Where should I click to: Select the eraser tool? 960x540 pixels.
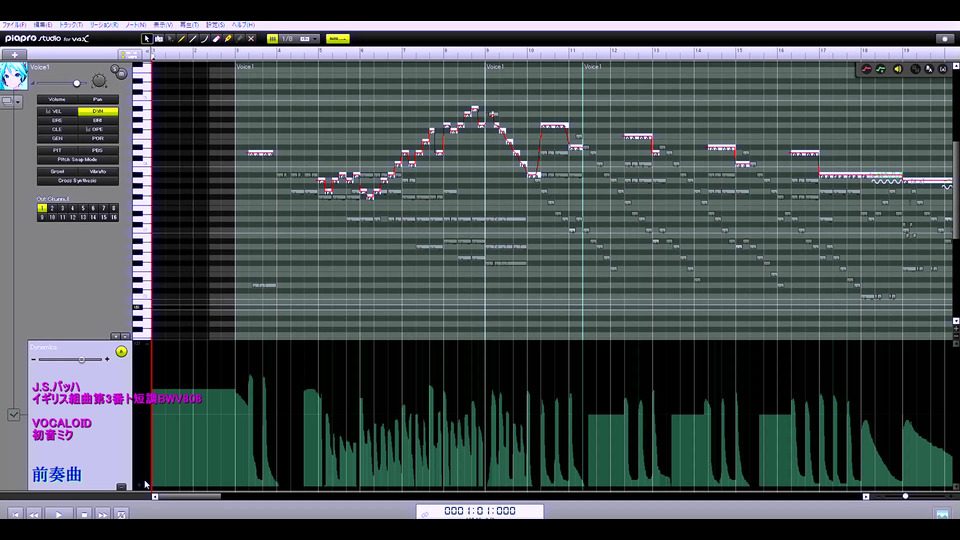coord(217,39)
